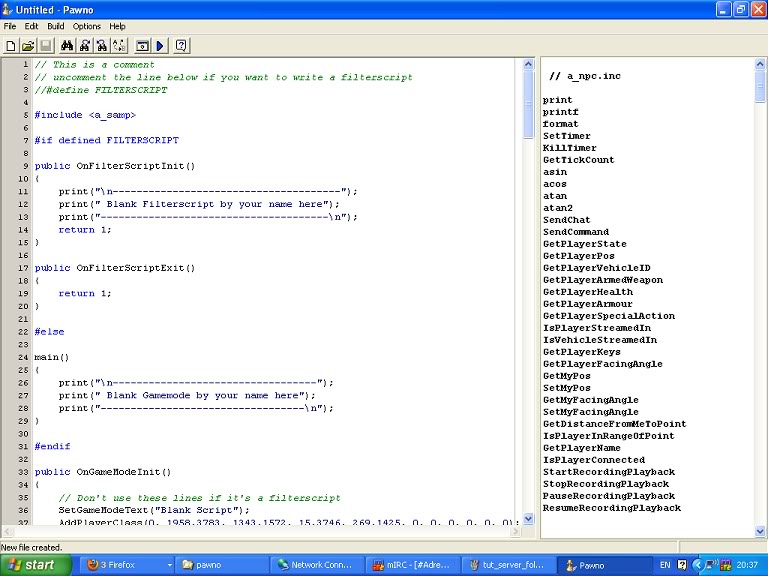Click the function list's scroll up arrow

pos(760,64)
